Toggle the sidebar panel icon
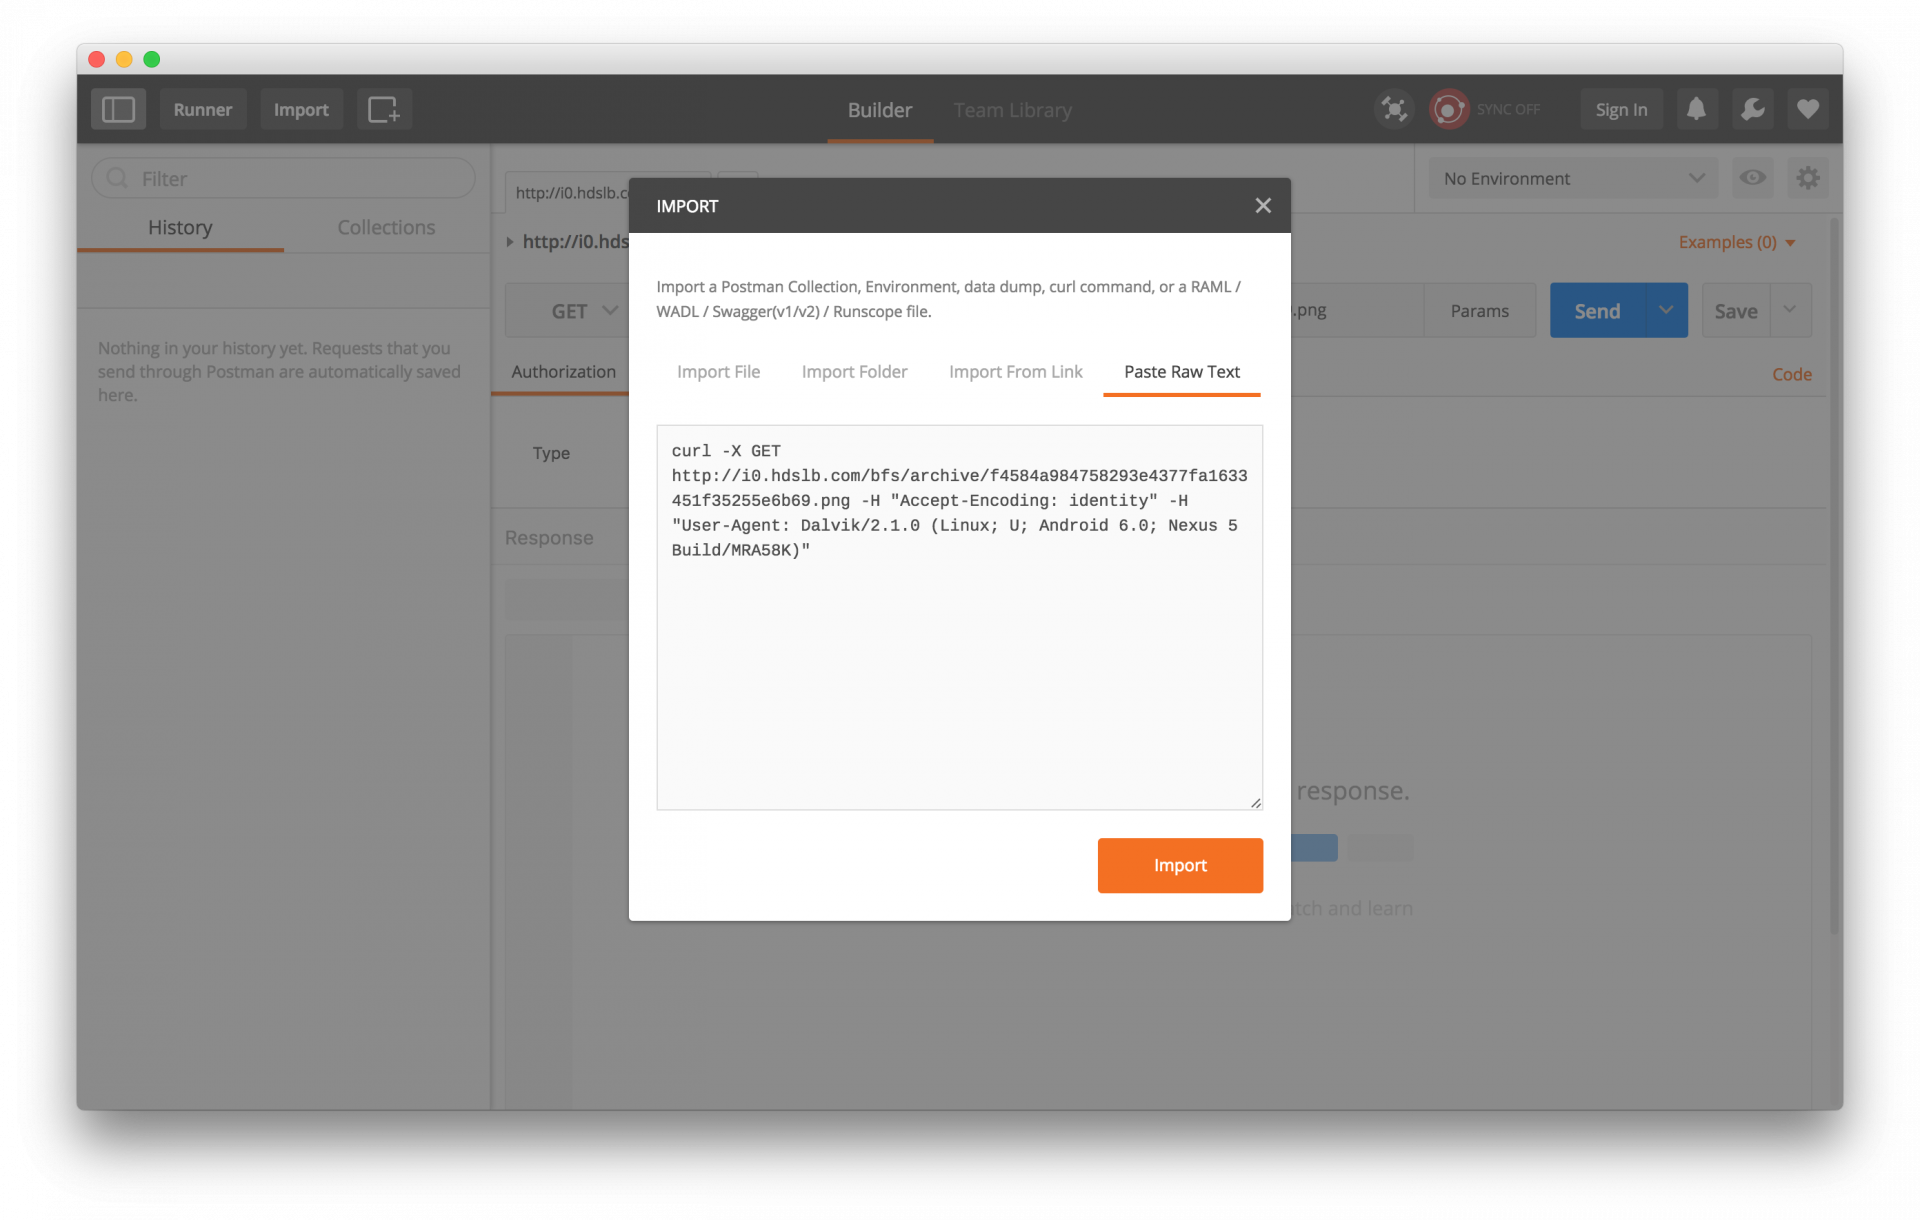 pyautogui.click(x=118, y=109)
